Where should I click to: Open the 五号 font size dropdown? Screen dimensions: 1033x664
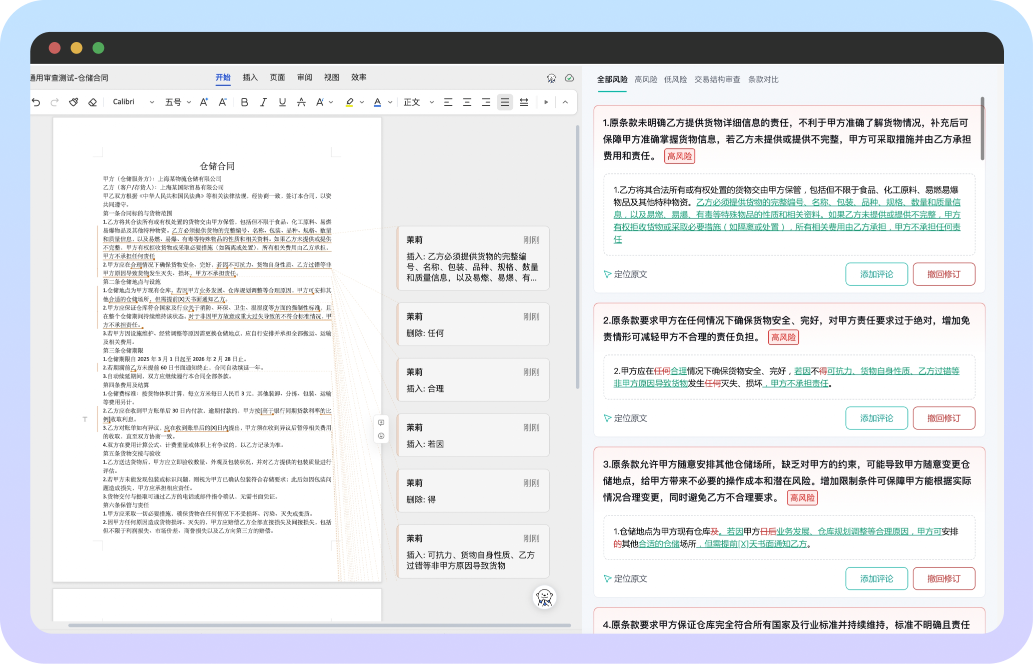tap(177, 102)
